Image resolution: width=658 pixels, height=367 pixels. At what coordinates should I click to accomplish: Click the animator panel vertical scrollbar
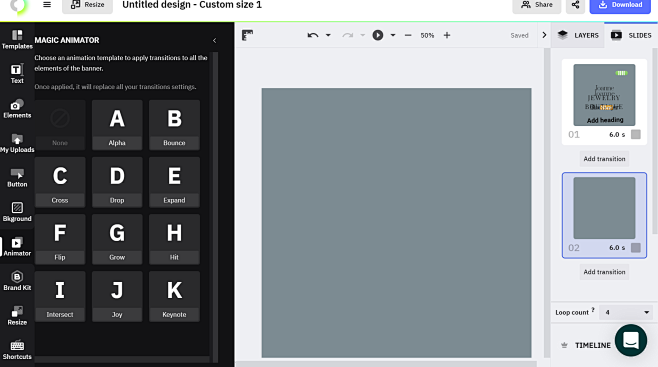point(215,206)
